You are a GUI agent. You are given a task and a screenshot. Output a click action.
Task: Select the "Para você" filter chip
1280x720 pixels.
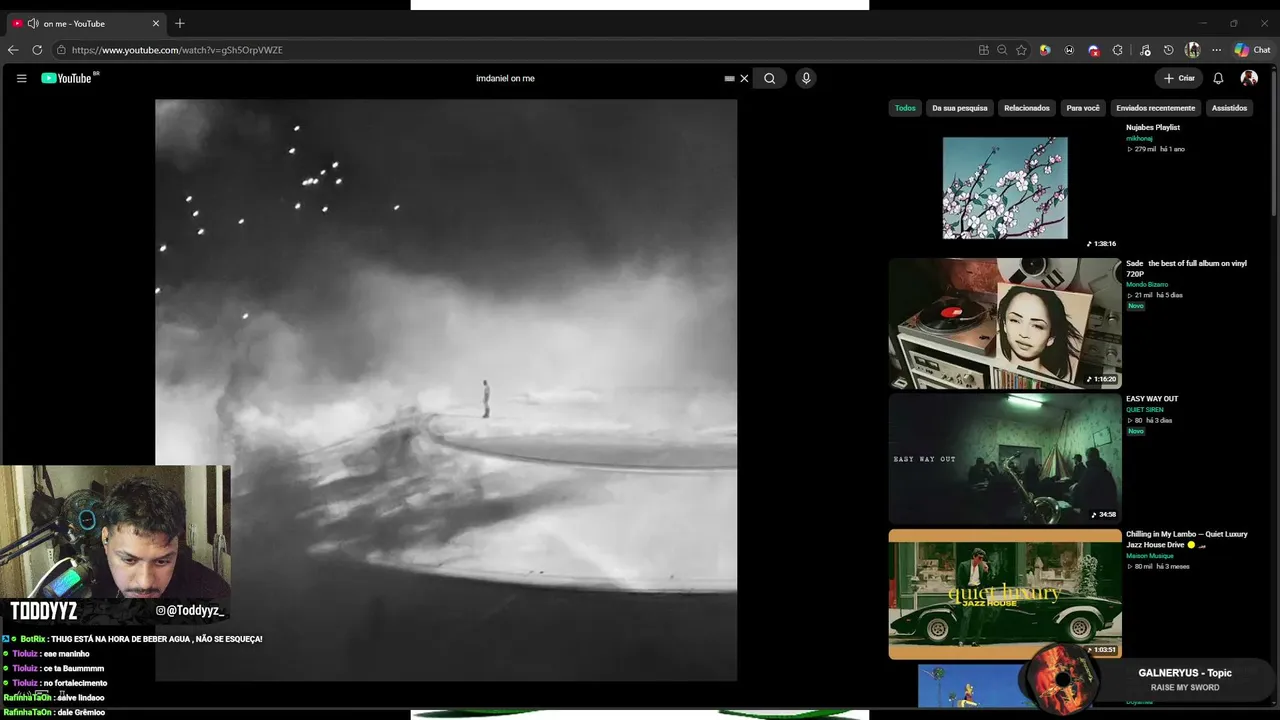click(x=1083, y=108)
